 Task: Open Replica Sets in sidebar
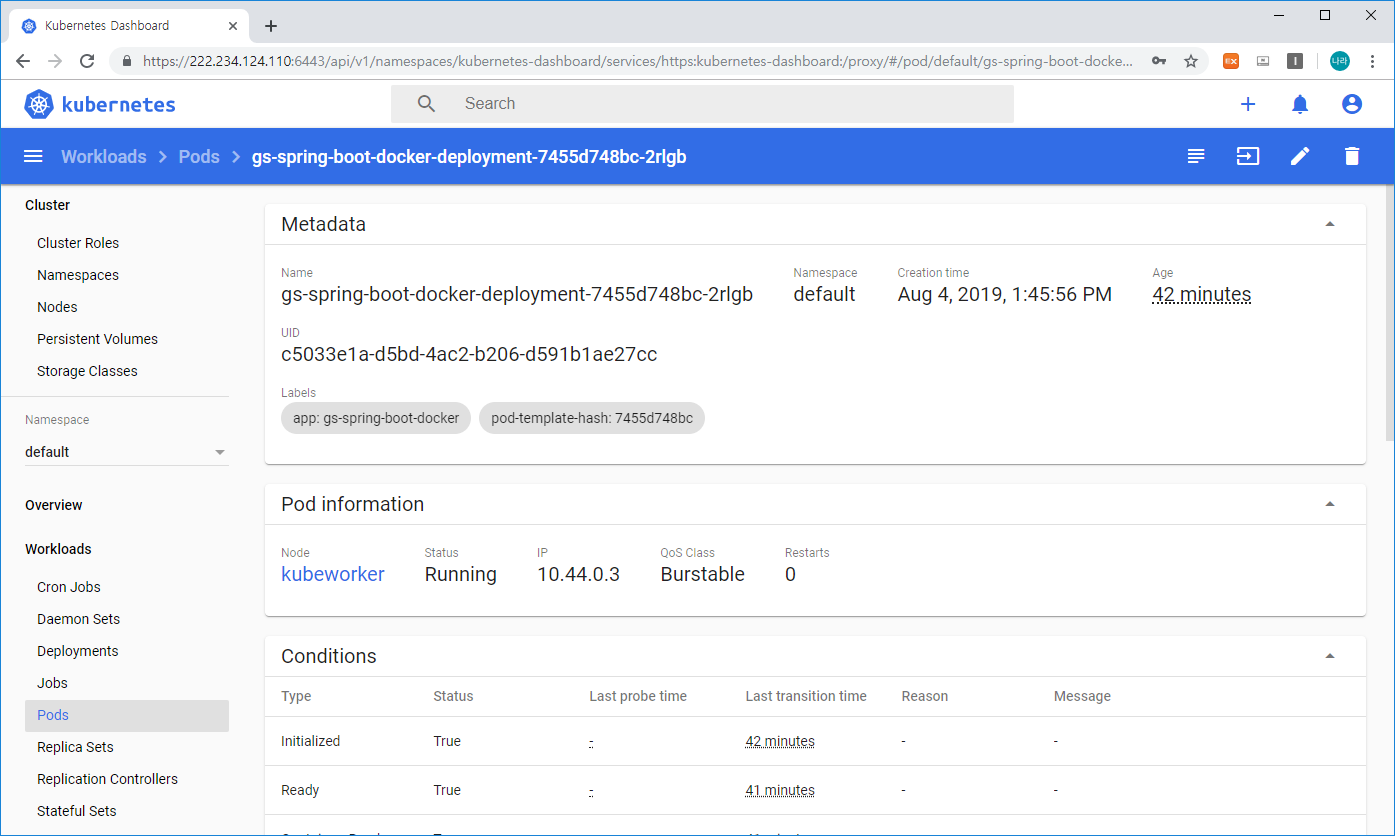[75, 747]
